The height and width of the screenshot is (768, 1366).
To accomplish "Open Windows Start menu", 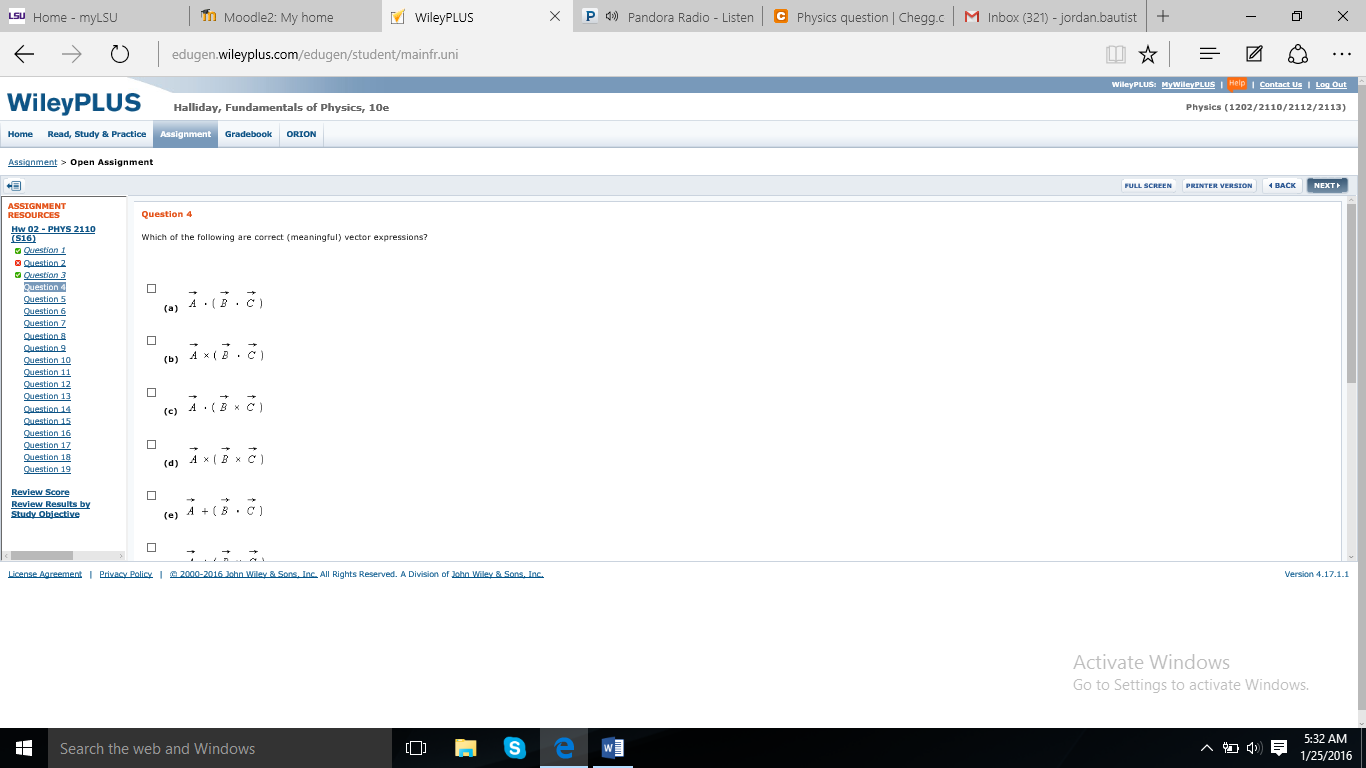I will pos(24,748).
